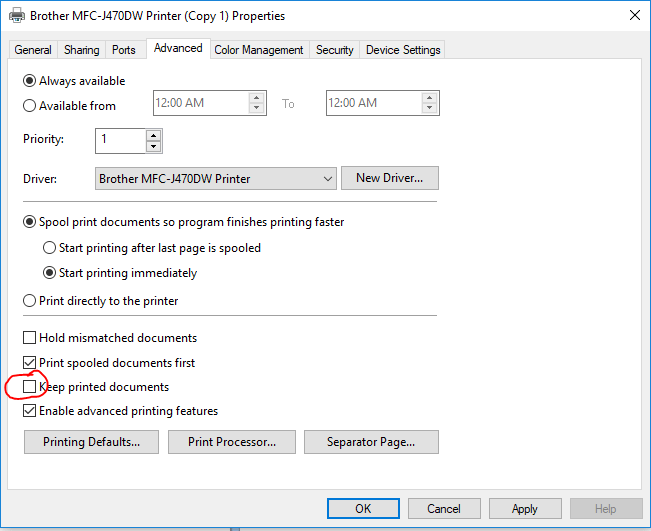Select the Advanced tab

coord(178,48)
